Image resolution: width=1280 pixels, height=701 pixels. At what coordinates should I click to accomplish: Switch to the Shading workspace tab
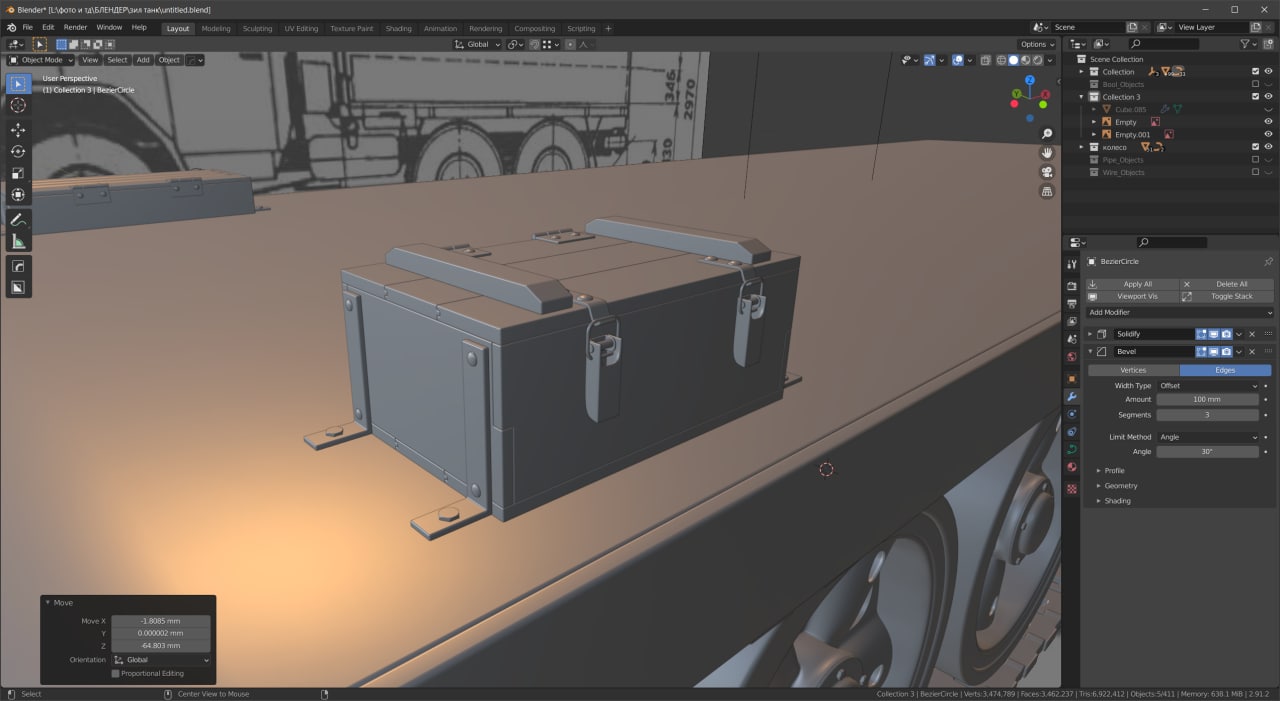click(x=398, y=28)
